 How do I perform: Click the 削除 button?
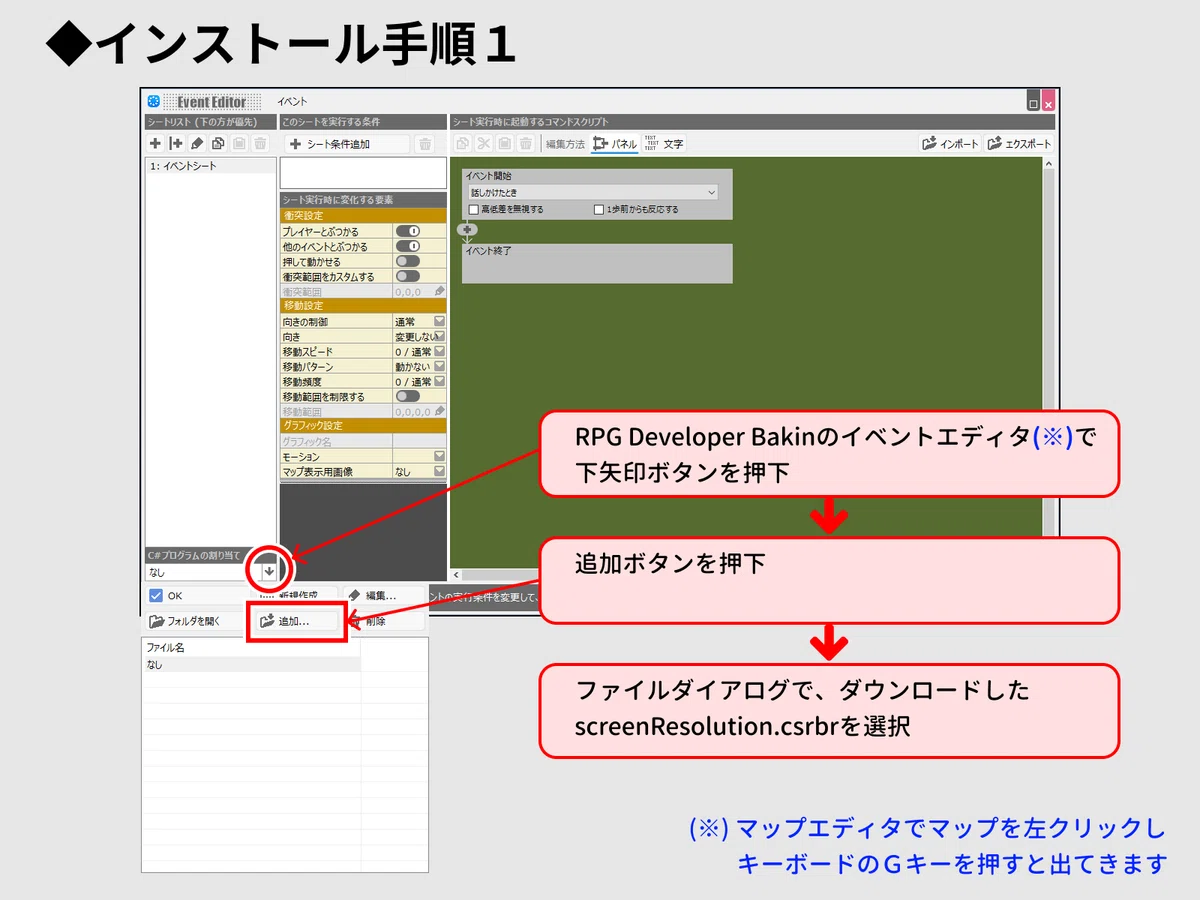click(385, 621)
